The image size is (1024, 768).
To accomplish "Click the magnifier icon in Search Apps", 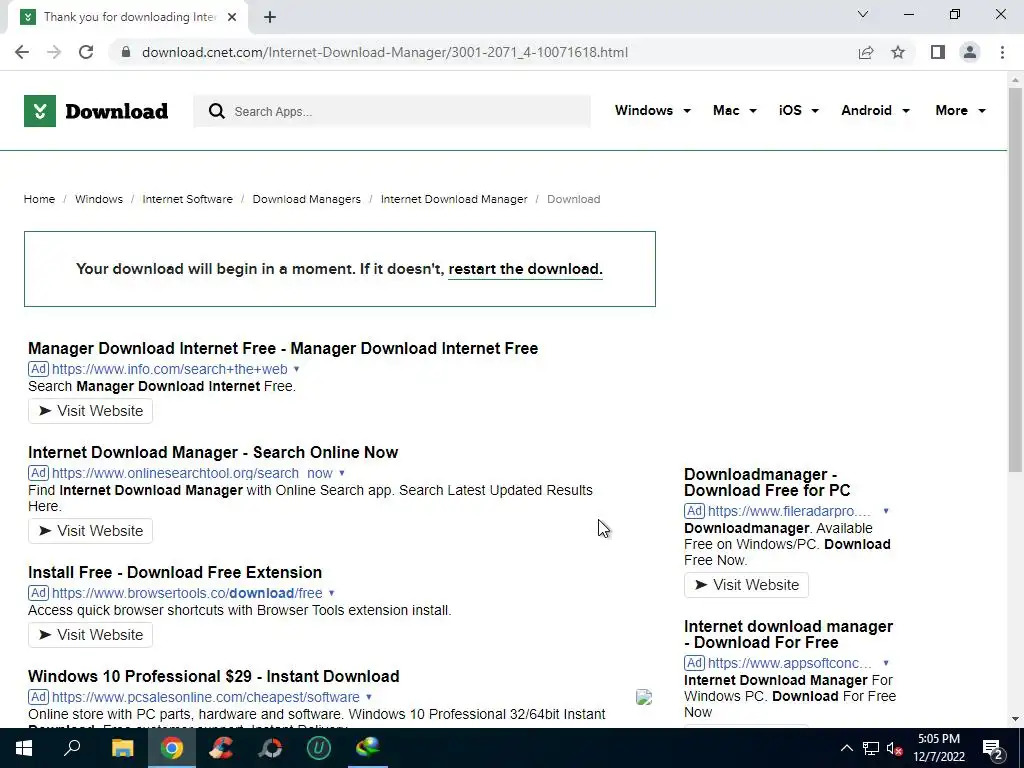I will pyautogui.click(x=217, y=111).
